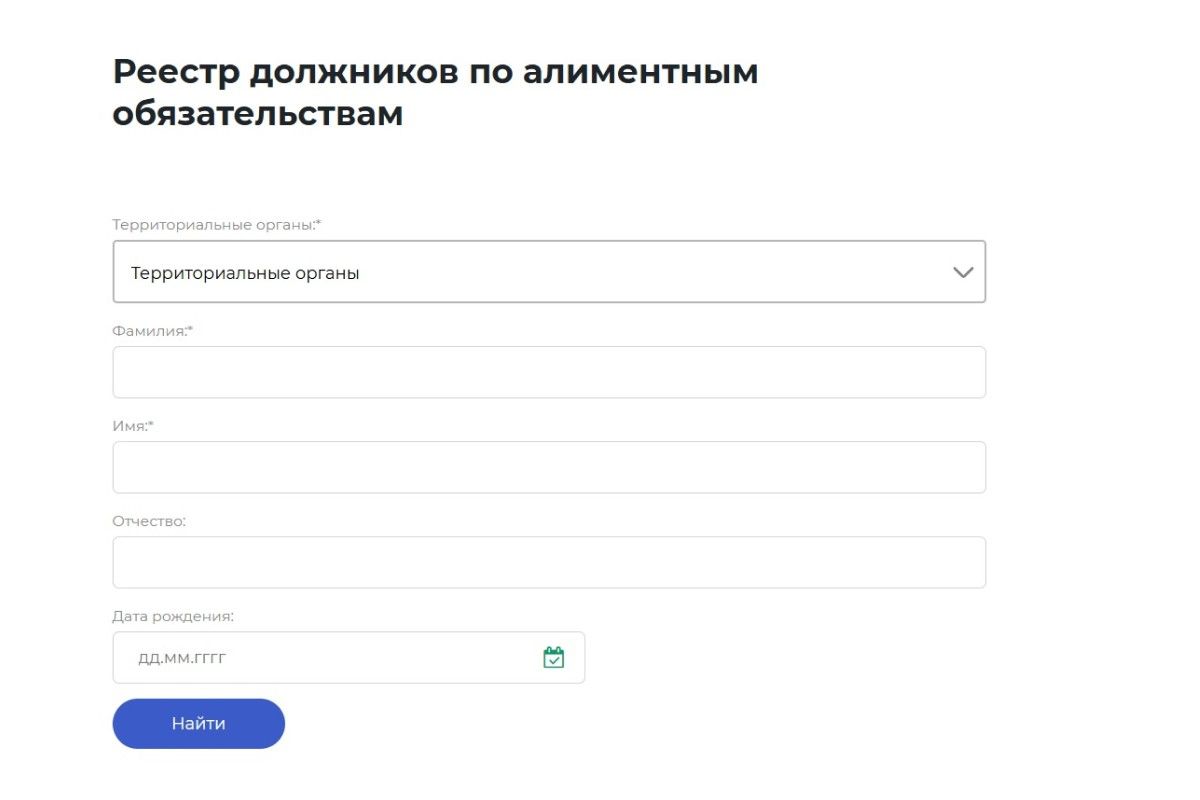
Task: Focus the Имя text field
Action: click(550, 466)
